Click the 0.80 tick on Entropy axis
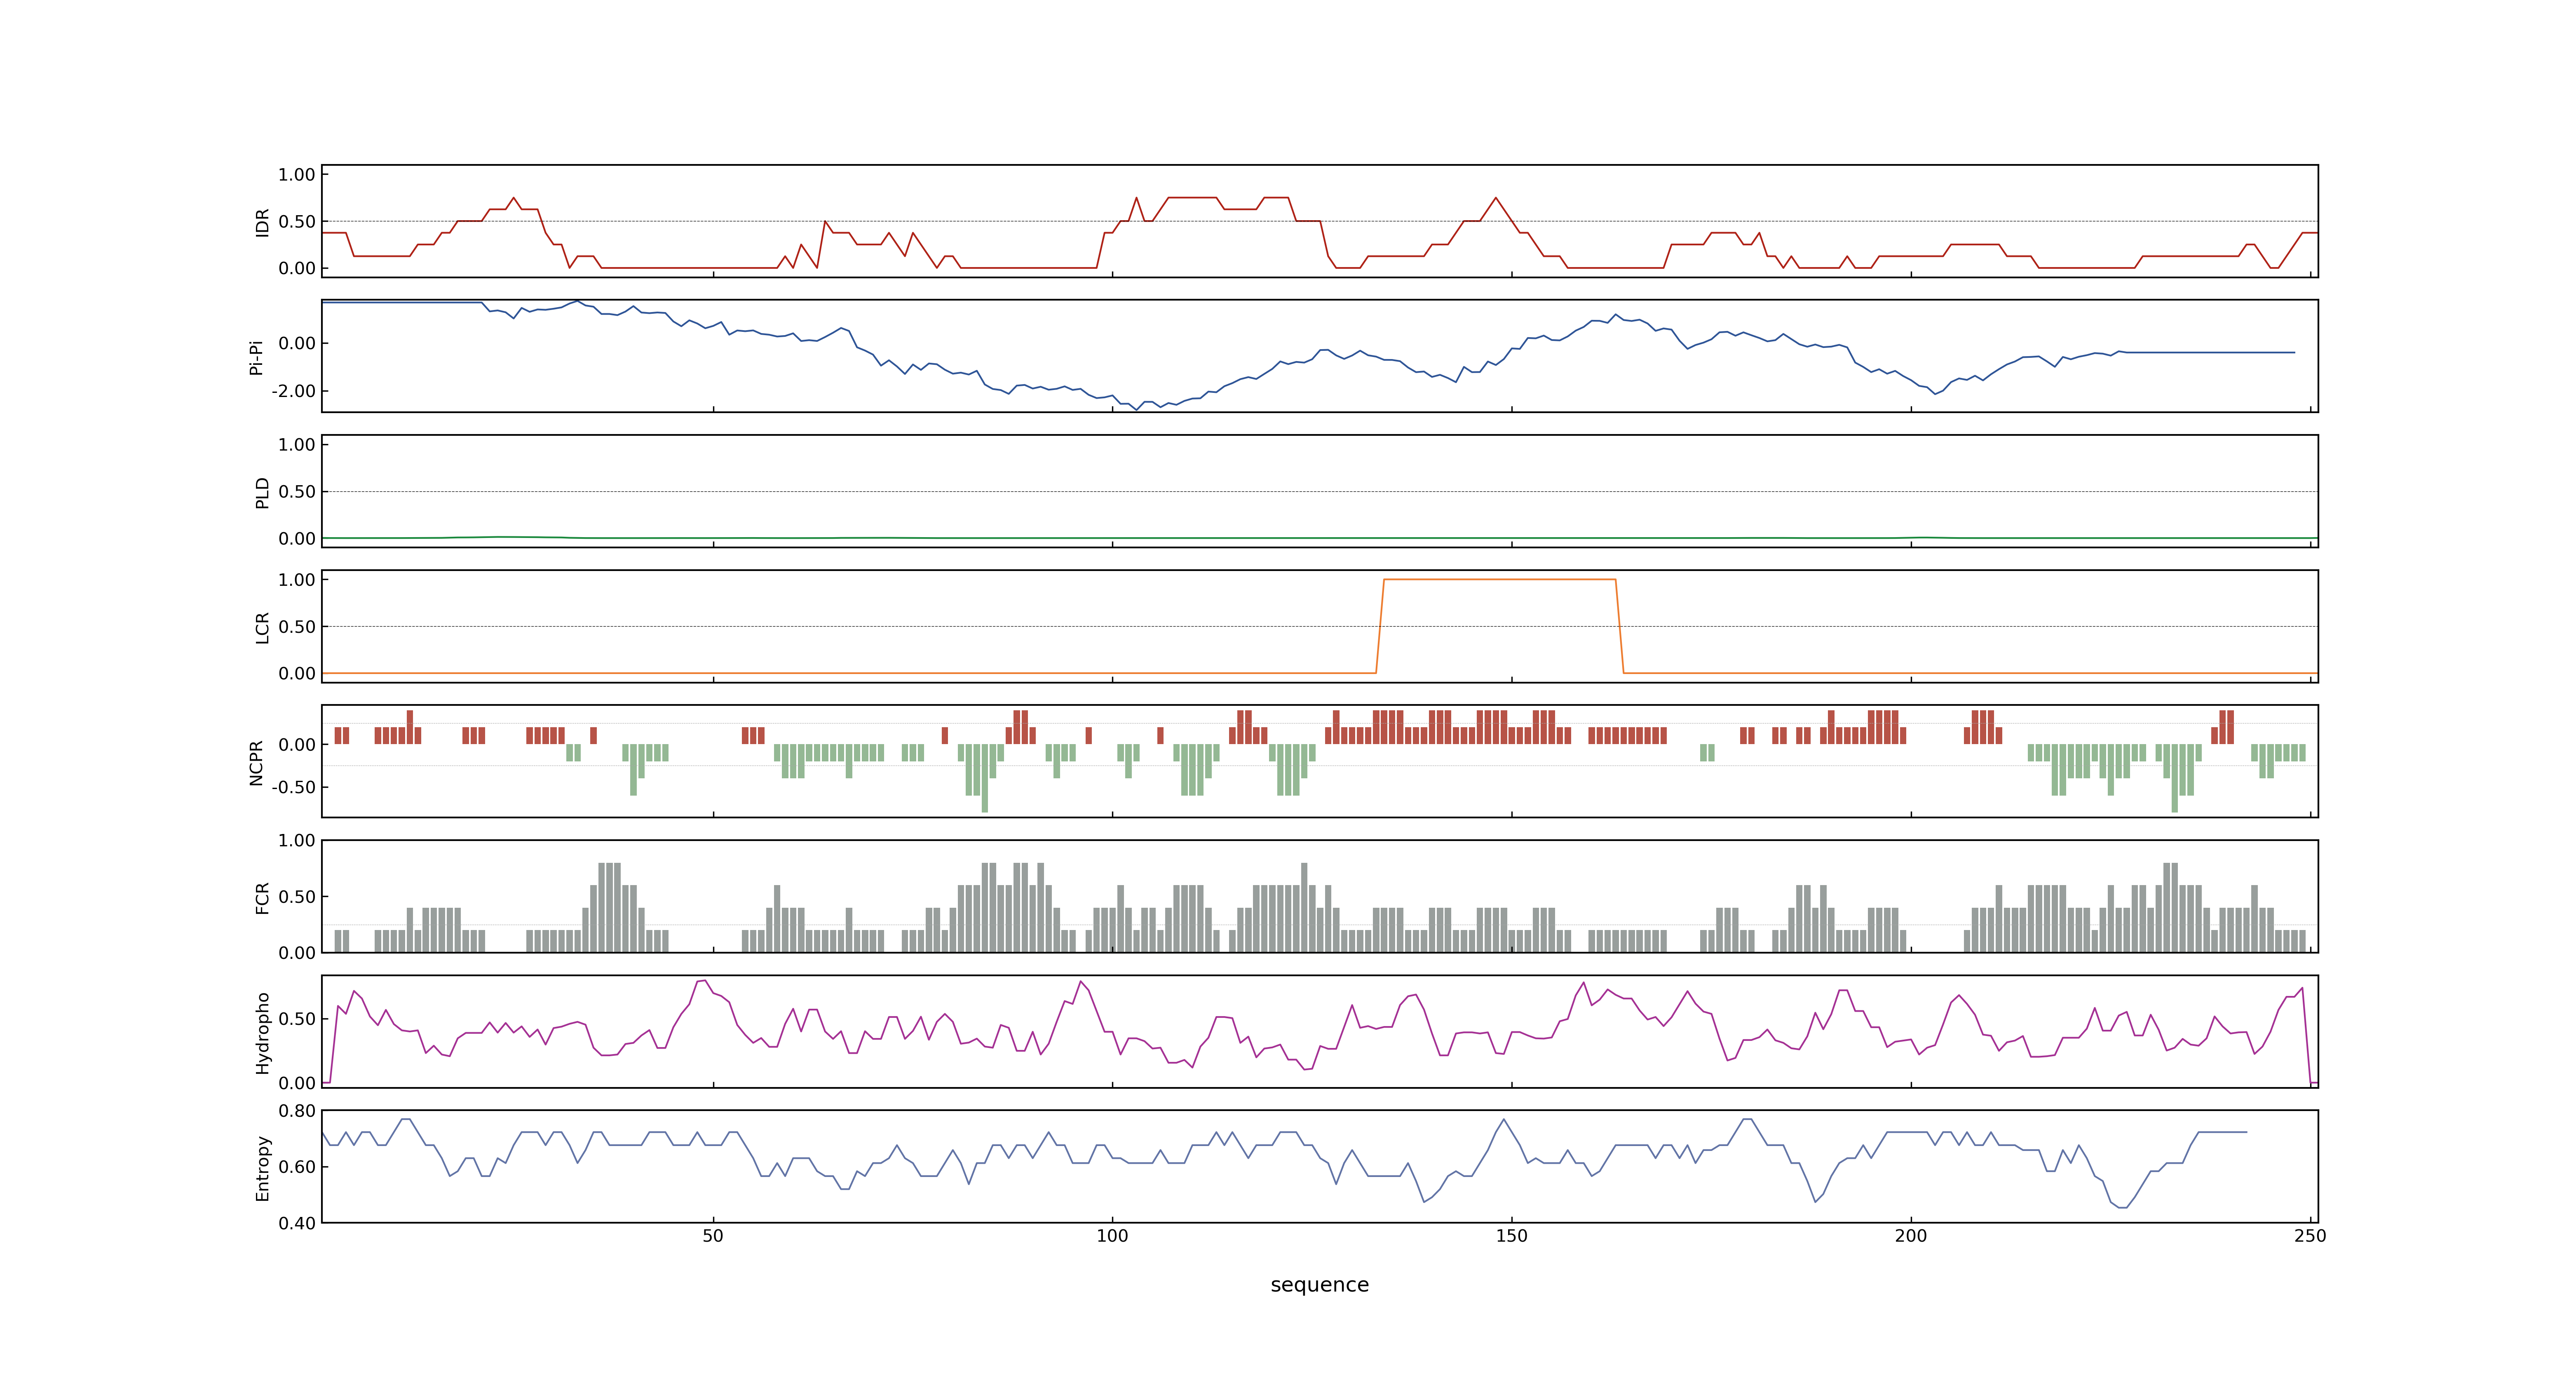This screenshot has width=2576, height=1374. [297, 1111]
